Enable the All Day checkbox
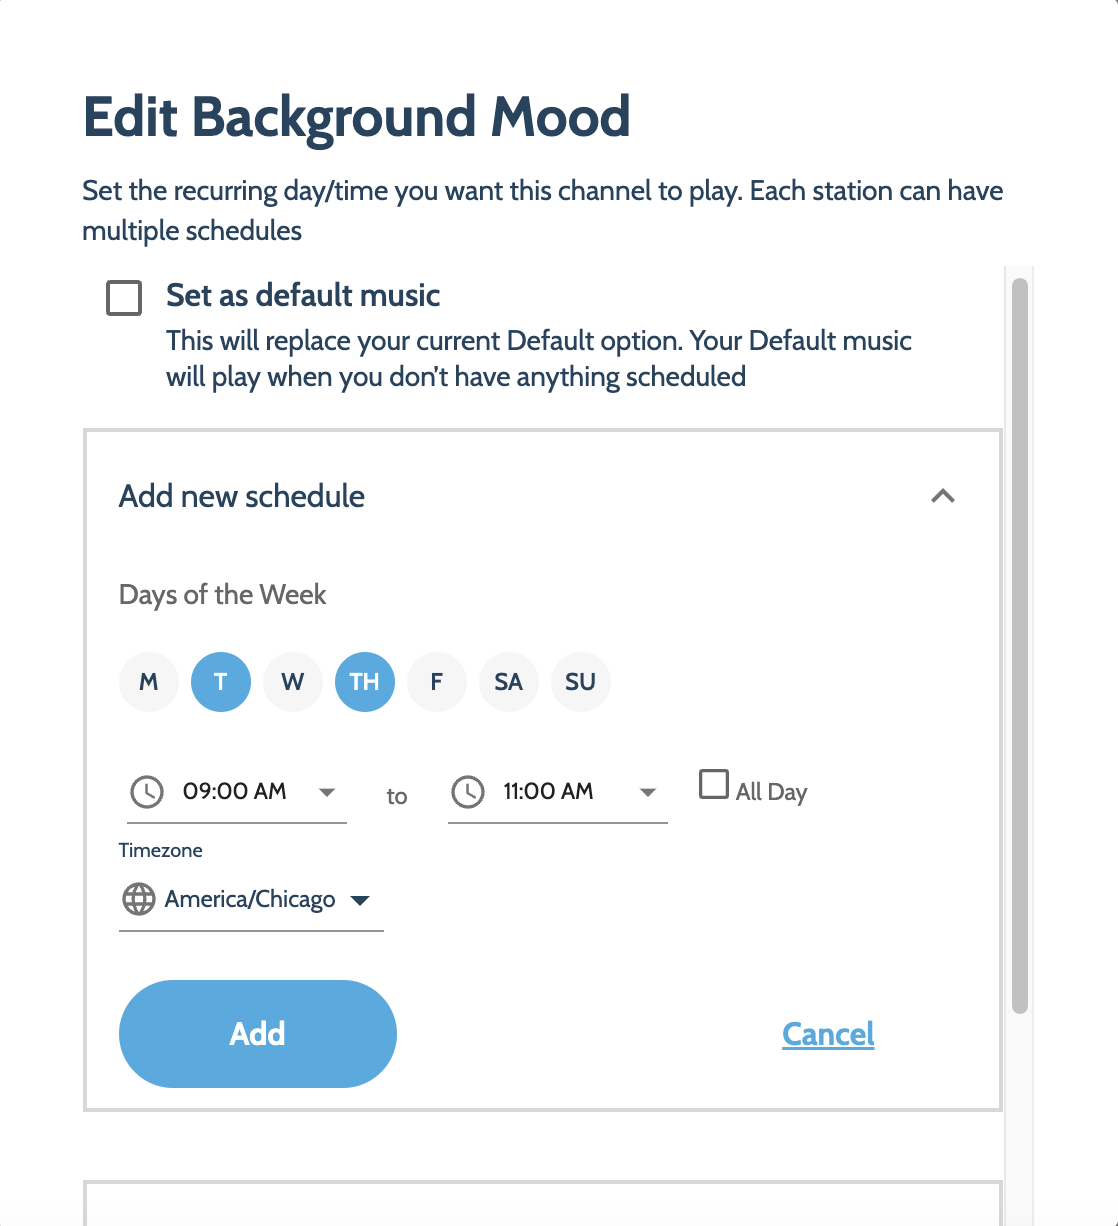 point(714,784)
